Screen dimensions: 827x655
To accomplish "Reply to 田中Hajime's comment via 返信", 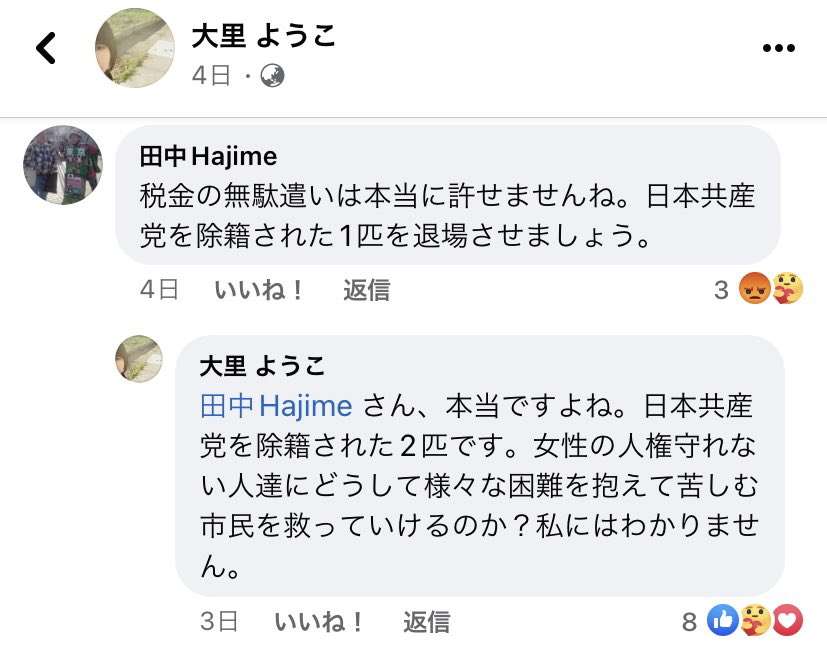I will 366,290.
